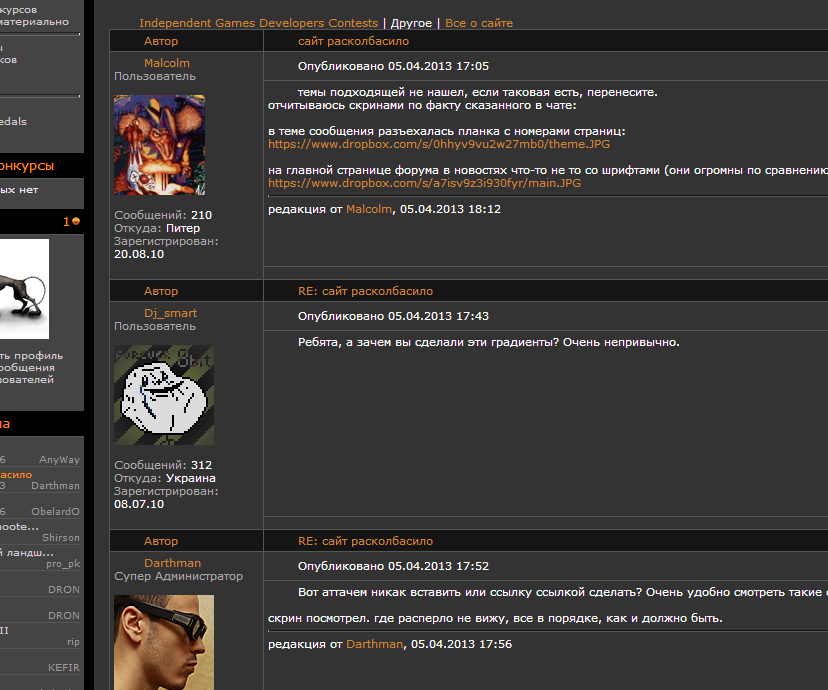Open Malcolm's jester avatar image

(x=159, y=145)
